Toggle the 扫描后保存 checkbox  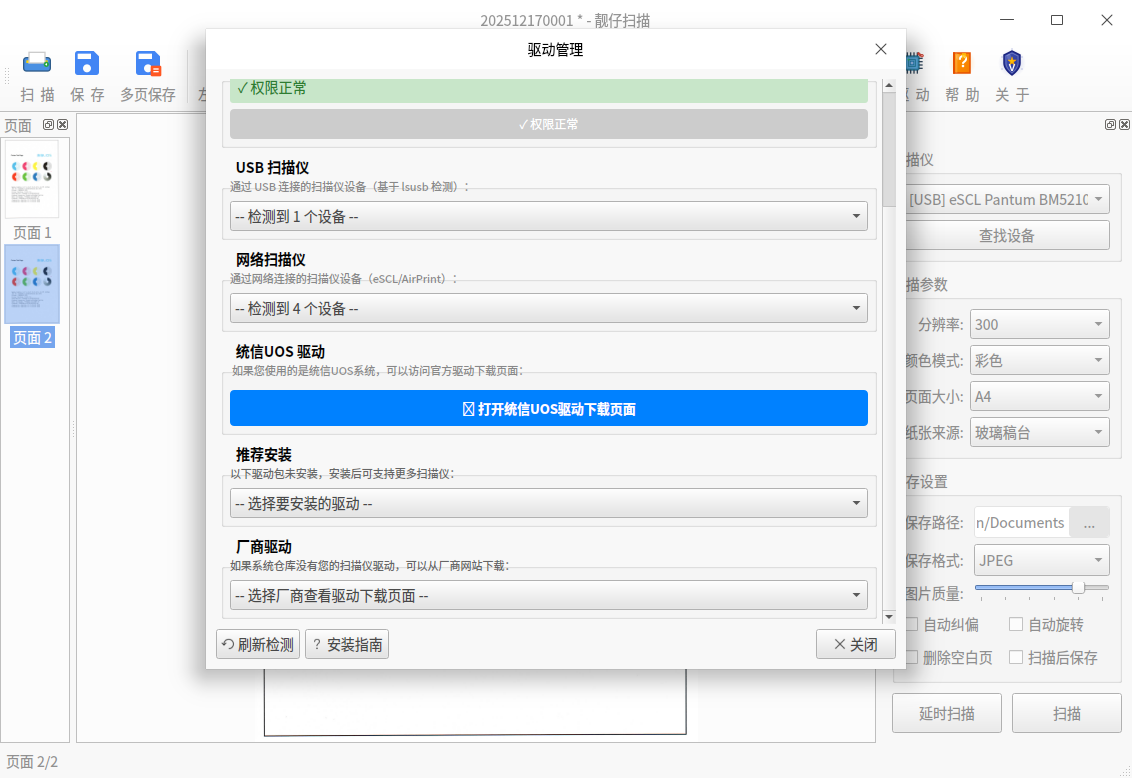[x=1016, y=657]
